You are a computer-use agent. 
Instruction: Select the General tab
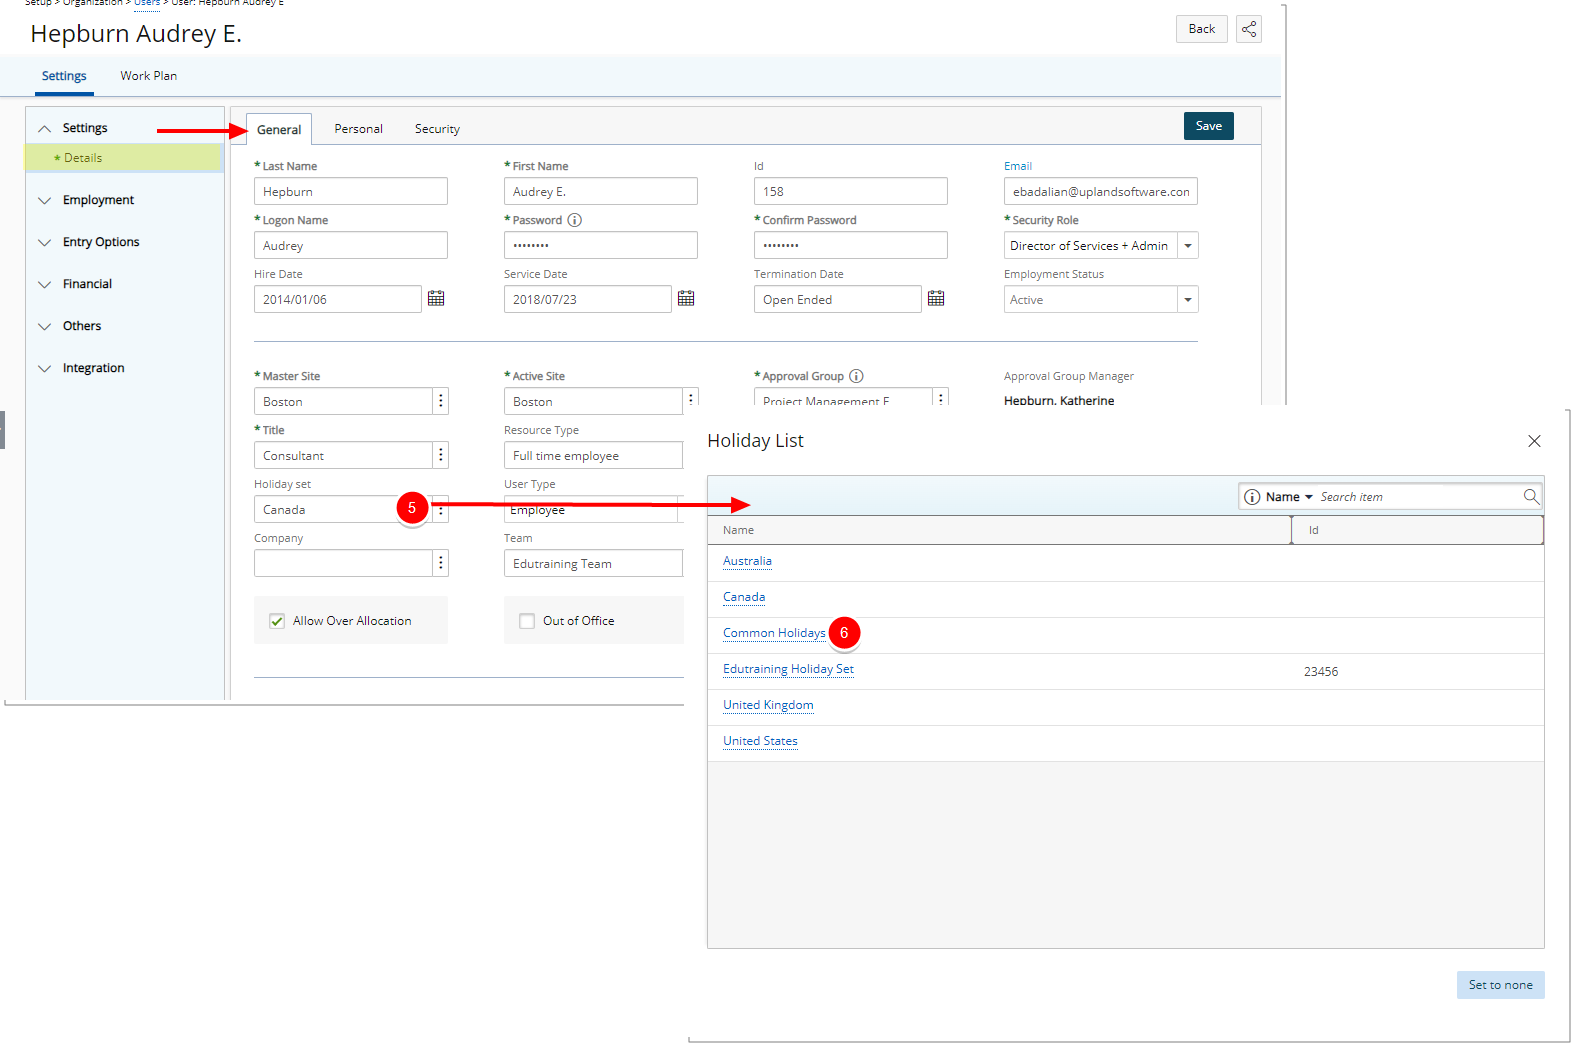tap(279, 130)
